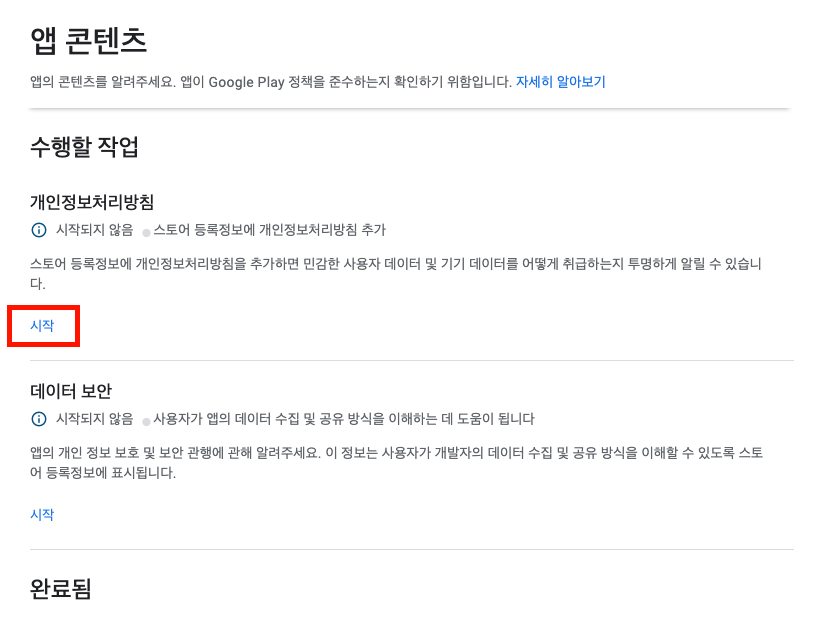Click the 데이터 보안 section heading
824x620 pixels.
[x=71, y=391]
